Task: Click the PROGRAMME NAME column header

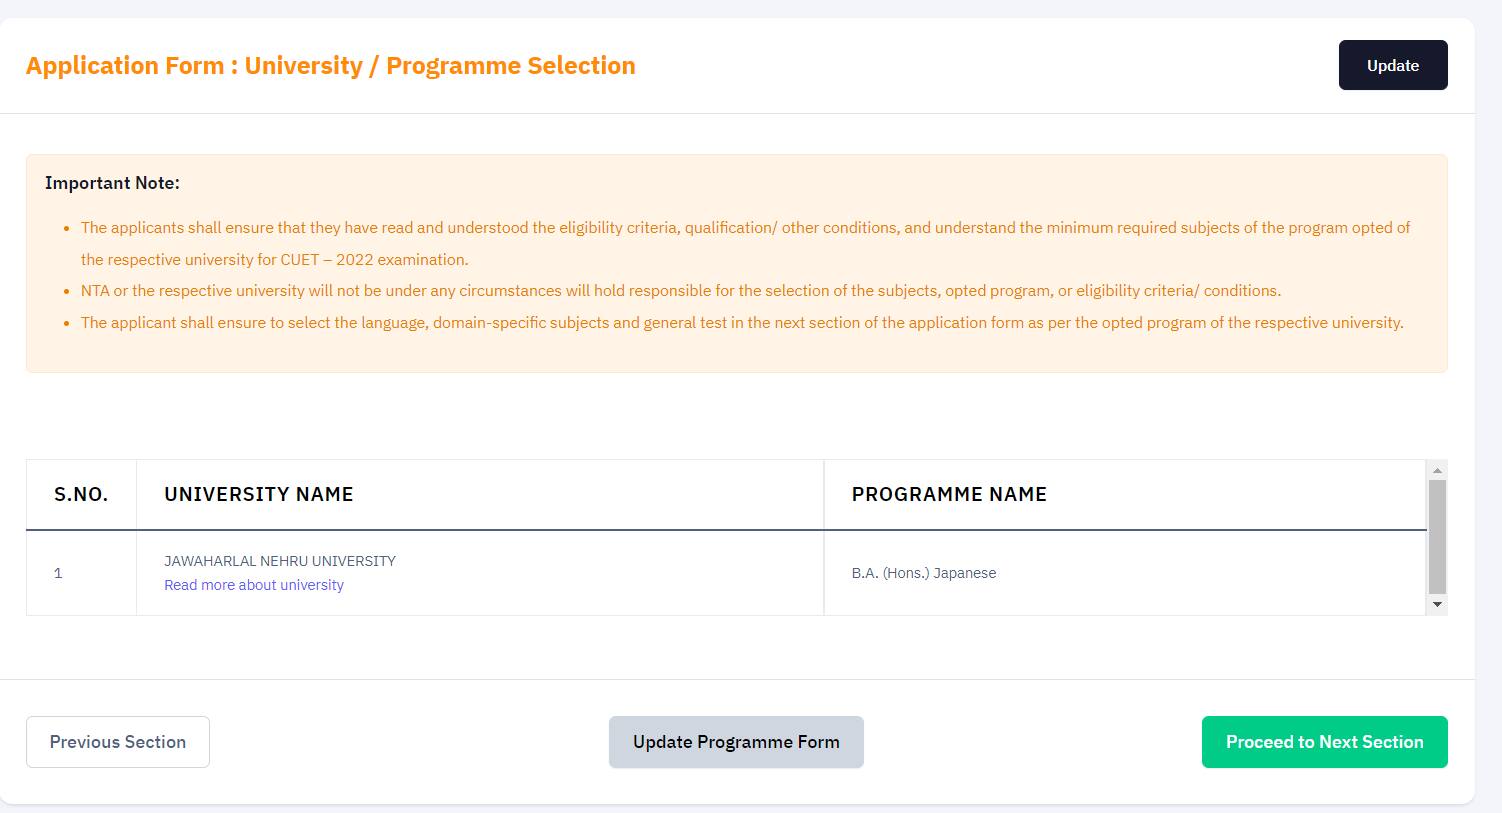Action: (949, 494)
